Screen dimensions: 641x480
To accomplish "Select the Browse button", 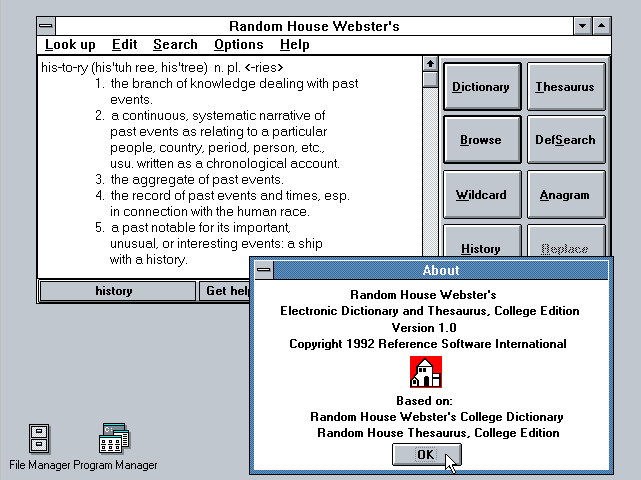I will (482, 140).
